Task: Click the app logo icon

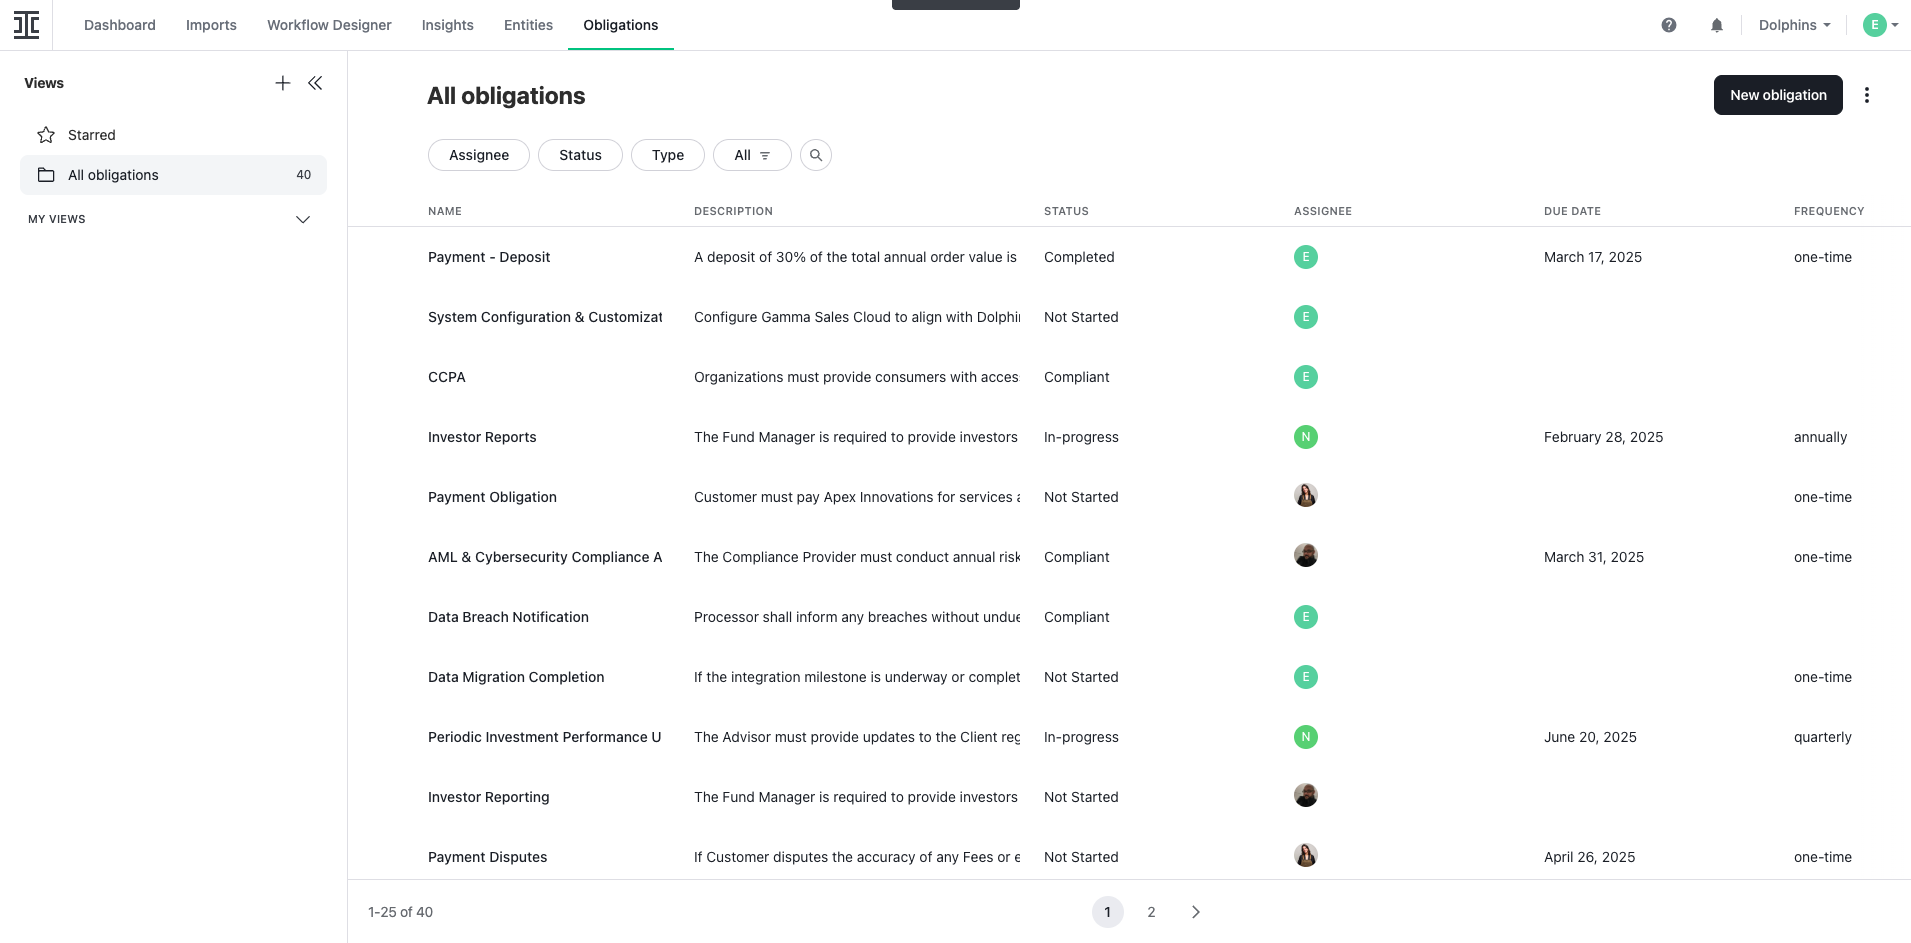Action: click(x=26, y=25)
